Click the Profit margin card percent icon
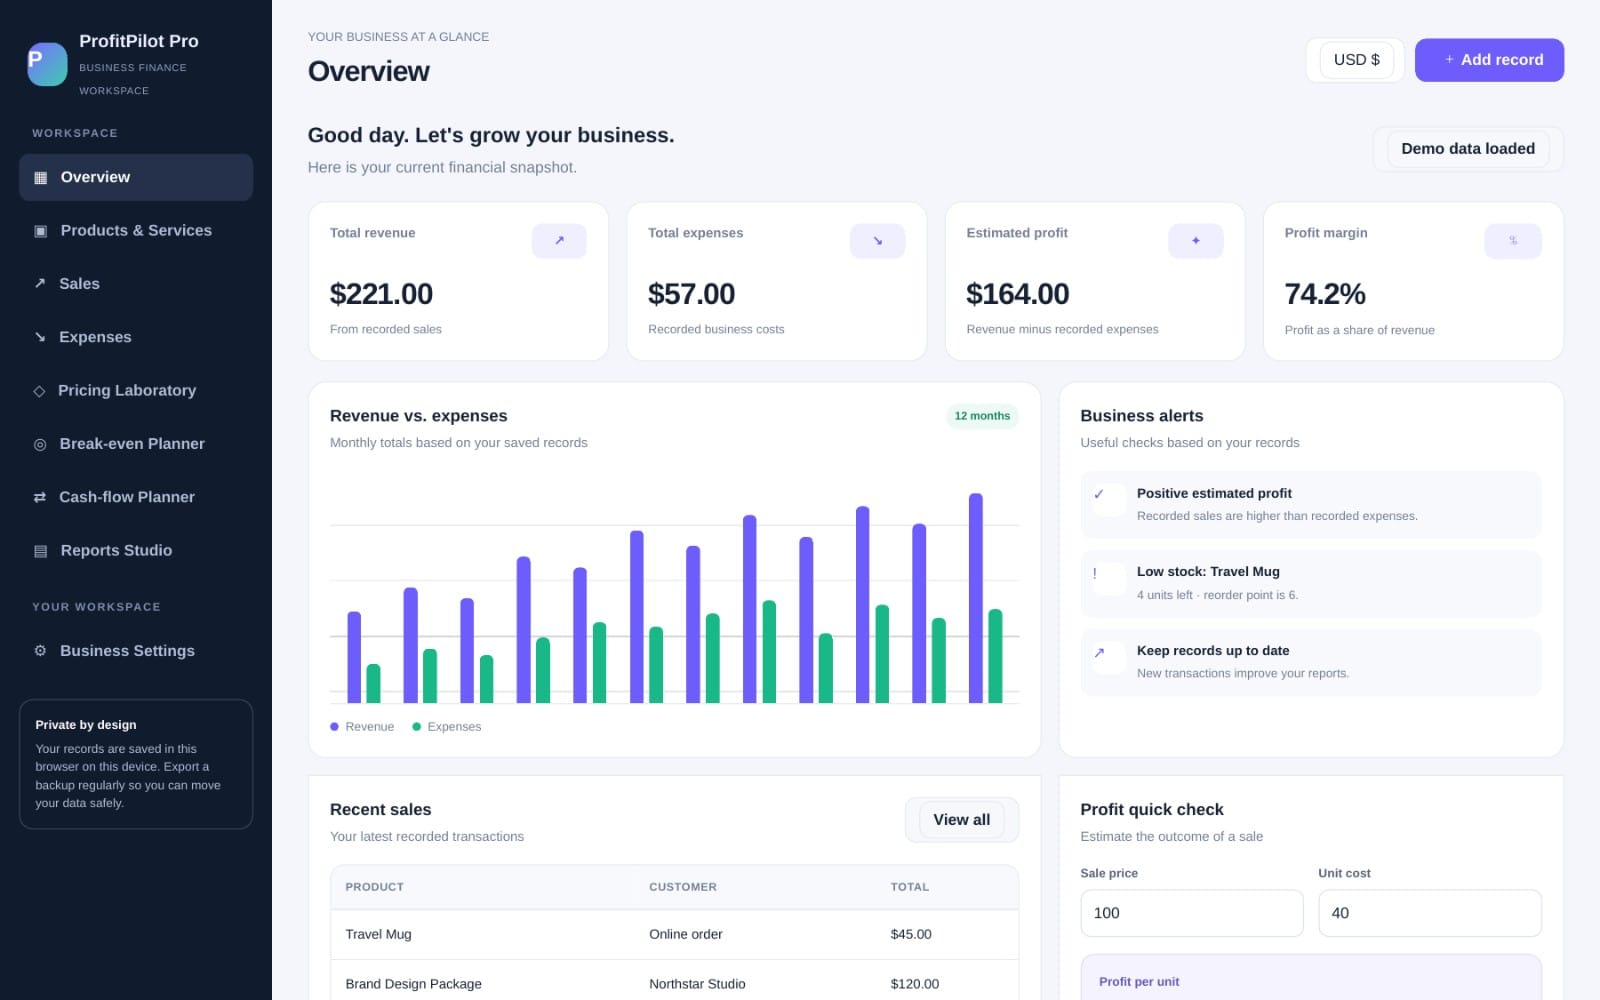This screenshot has height=1000, width=1600. coord(1513,241)
